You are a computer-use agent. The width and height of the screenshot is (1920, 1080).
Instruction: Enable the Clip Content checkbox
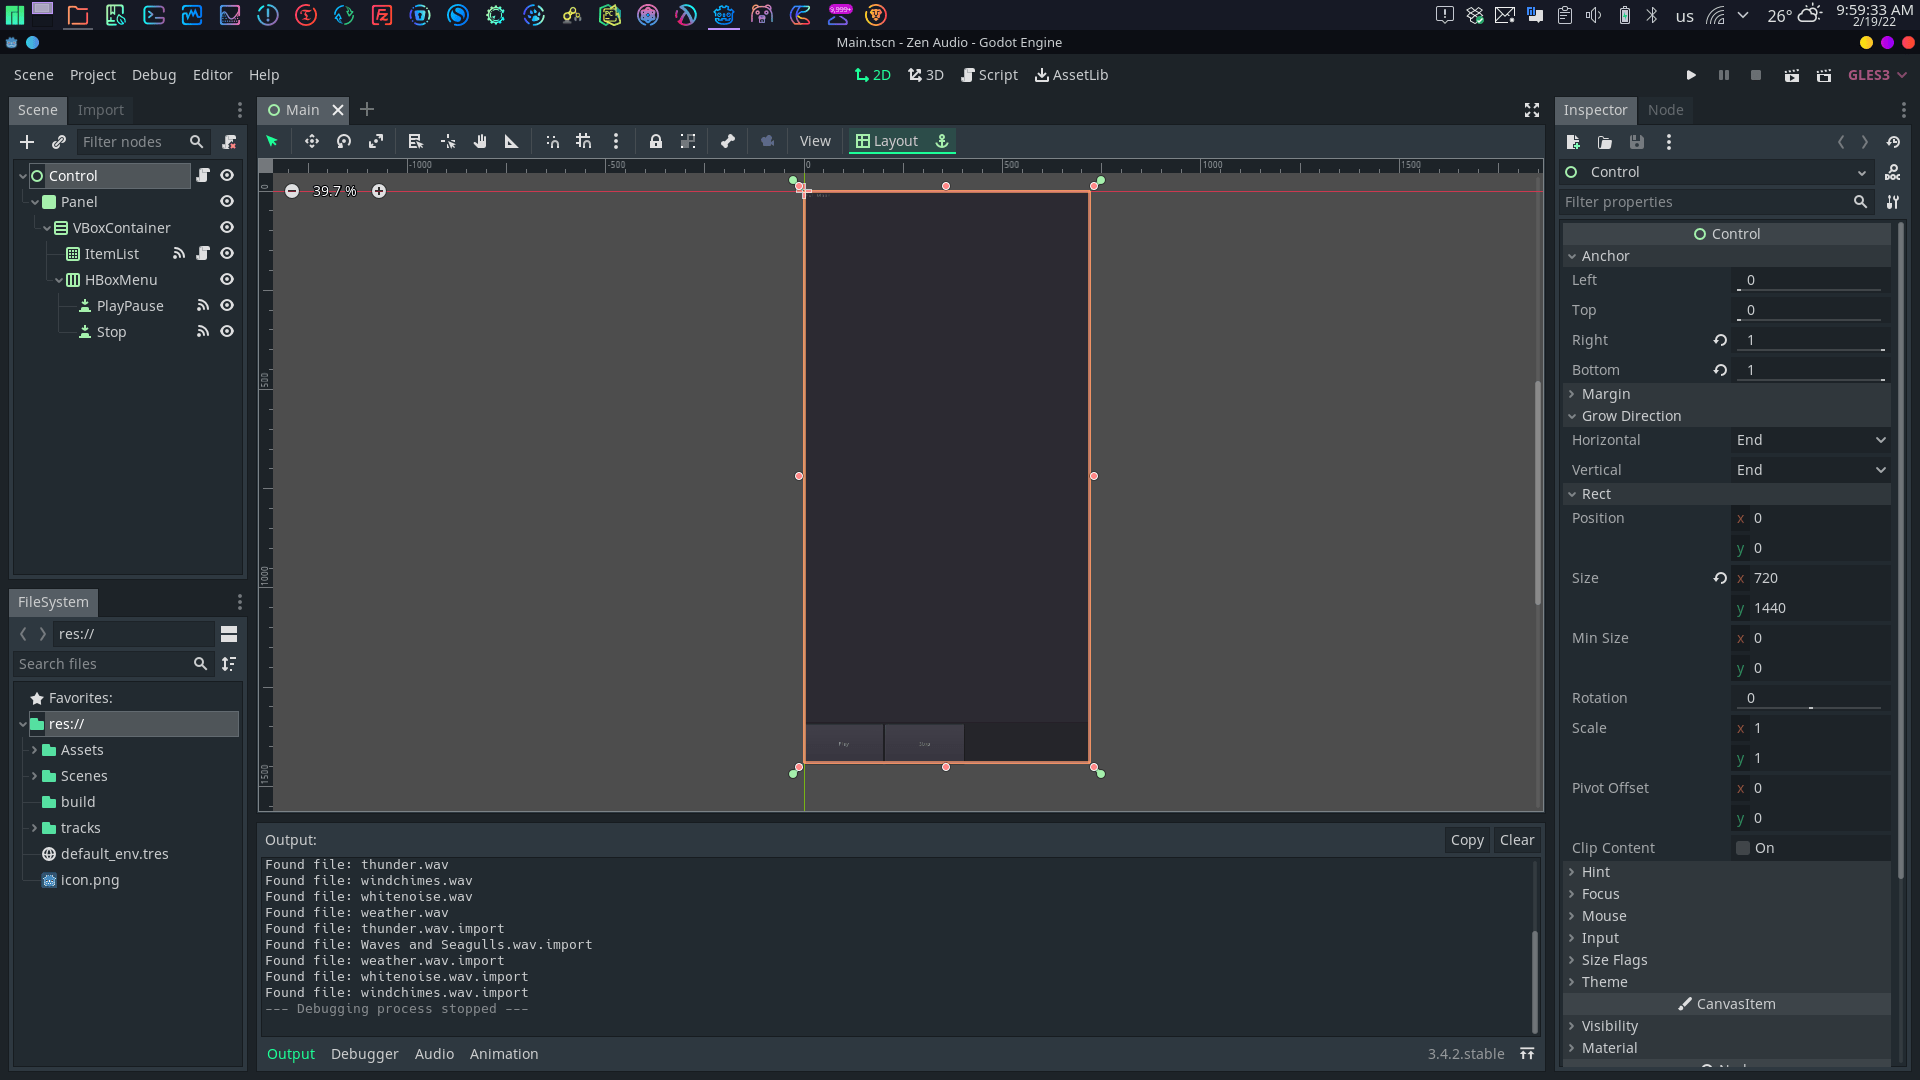[x=1743, y=848]
